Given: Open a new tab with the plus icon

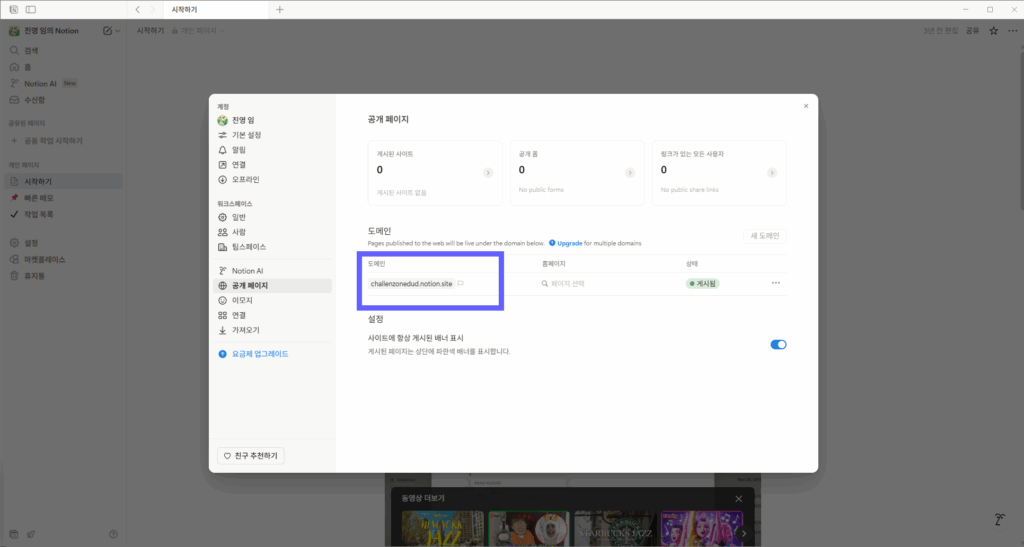Looking at the screenshot, I should (x=280, y=10).
